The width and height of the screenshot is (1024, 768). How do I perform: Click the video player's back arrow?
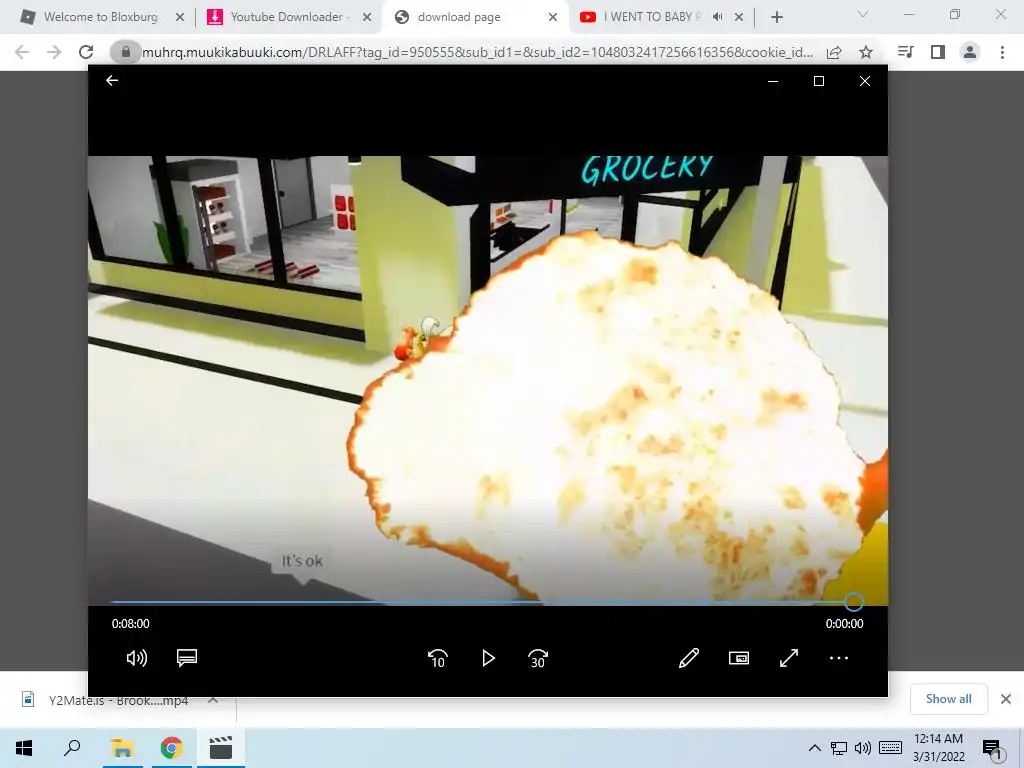click(112, 80)
